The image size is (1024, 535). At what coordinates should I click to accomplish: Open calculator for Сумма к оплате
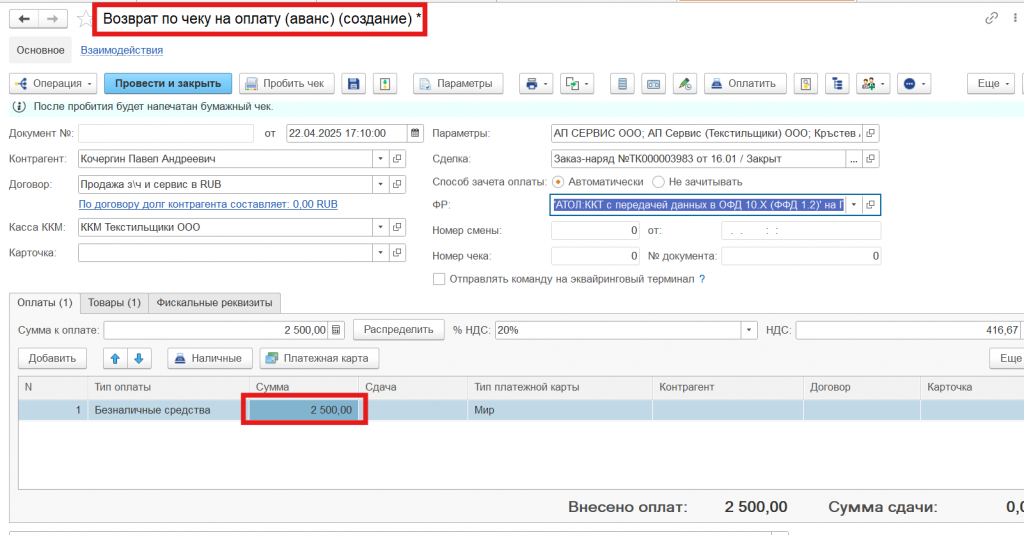[x=337, y=330]
